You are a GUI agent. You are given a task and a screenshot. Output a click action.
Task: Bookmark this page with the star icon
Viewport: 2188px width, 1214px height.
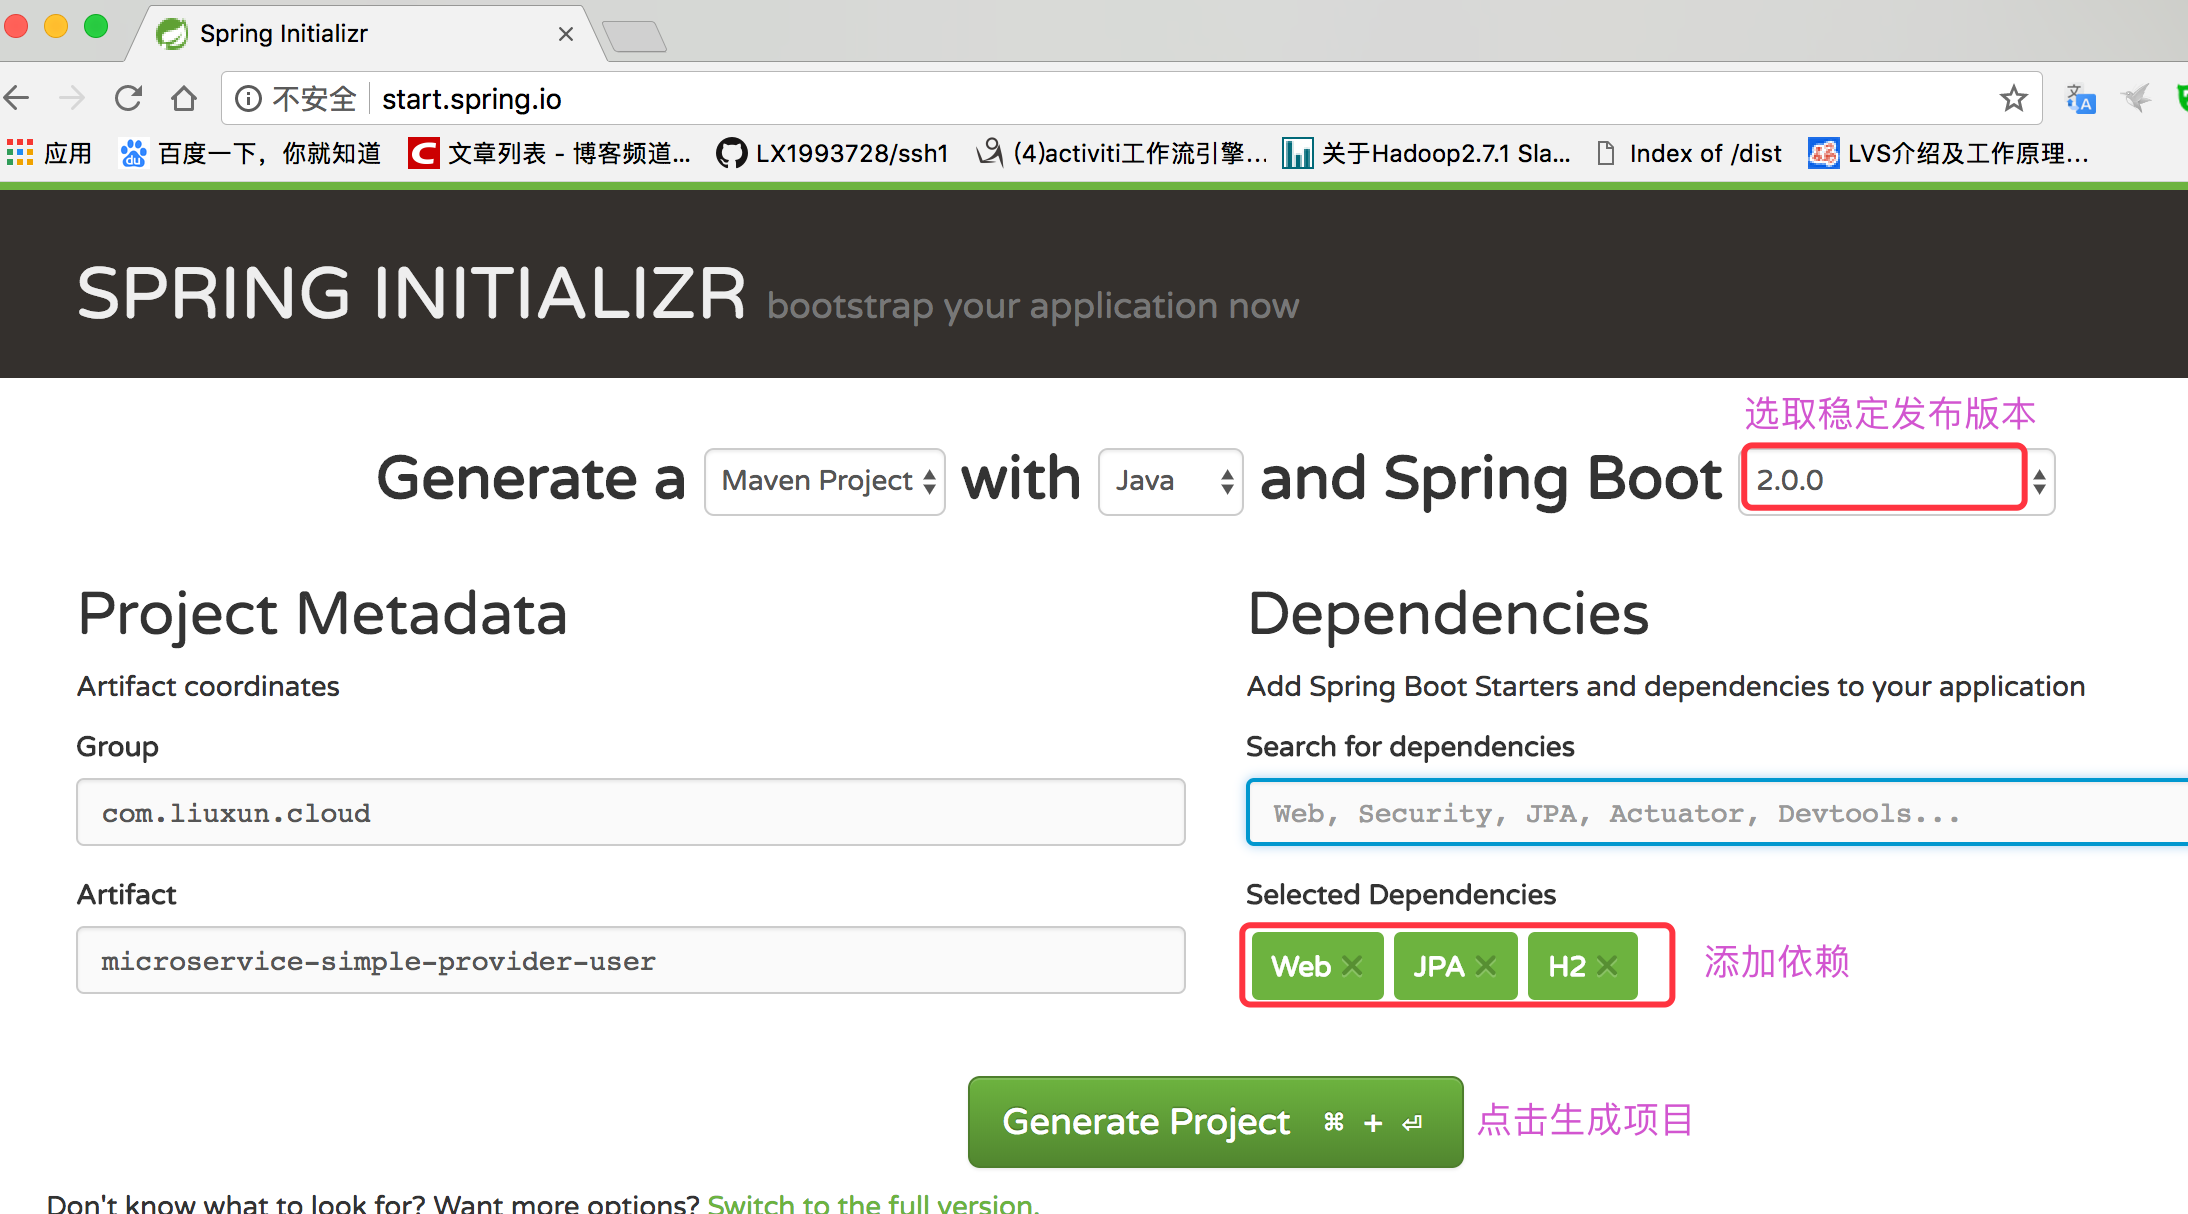(x=2013, y=98)
